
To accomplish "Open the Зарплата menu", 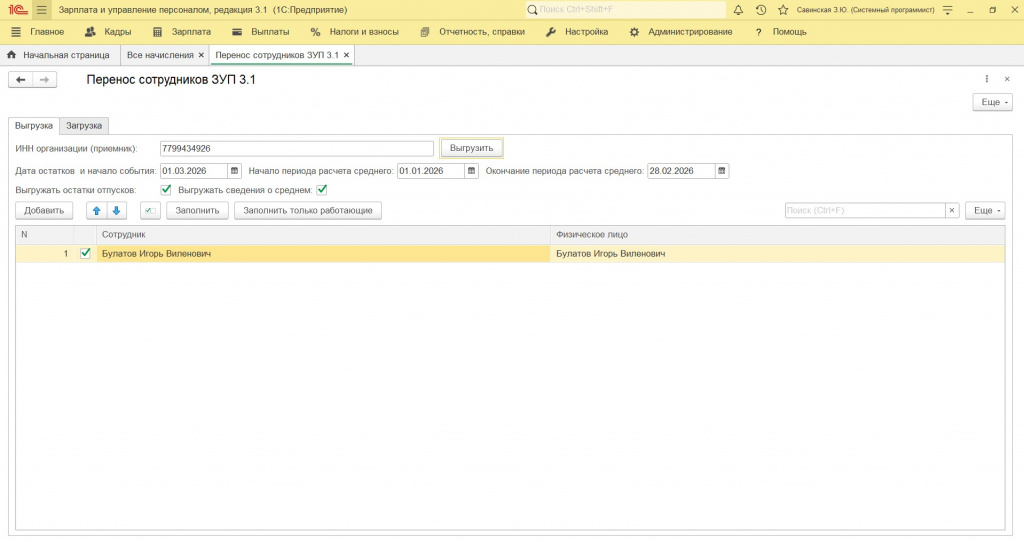I will (x=191, y=32).
